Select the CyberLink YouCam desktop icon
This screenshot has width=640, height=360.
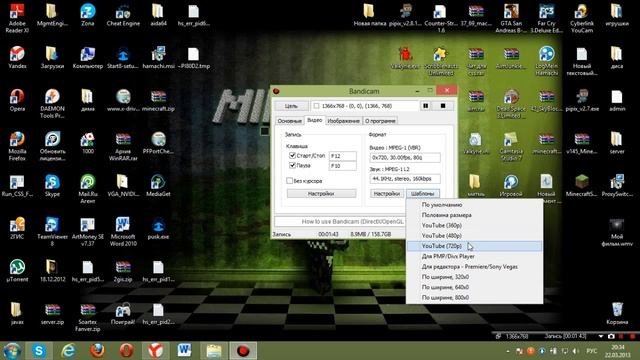[x=582, y=18]
